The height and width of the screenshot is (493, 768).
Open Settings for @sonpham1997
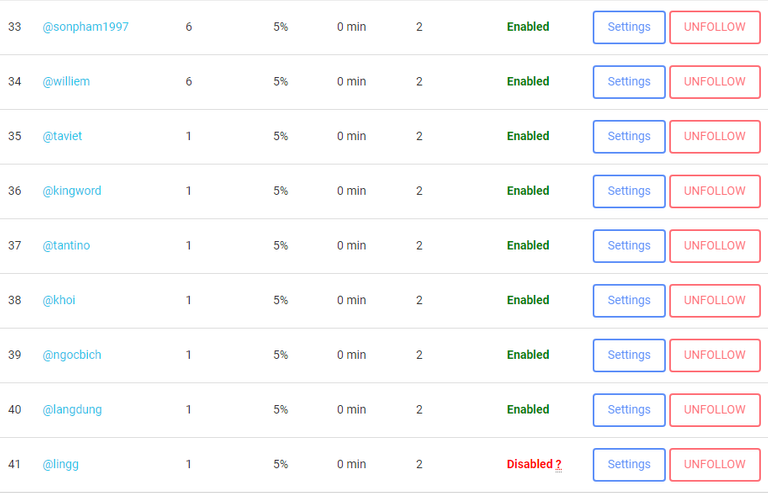[x=629, y=27]
